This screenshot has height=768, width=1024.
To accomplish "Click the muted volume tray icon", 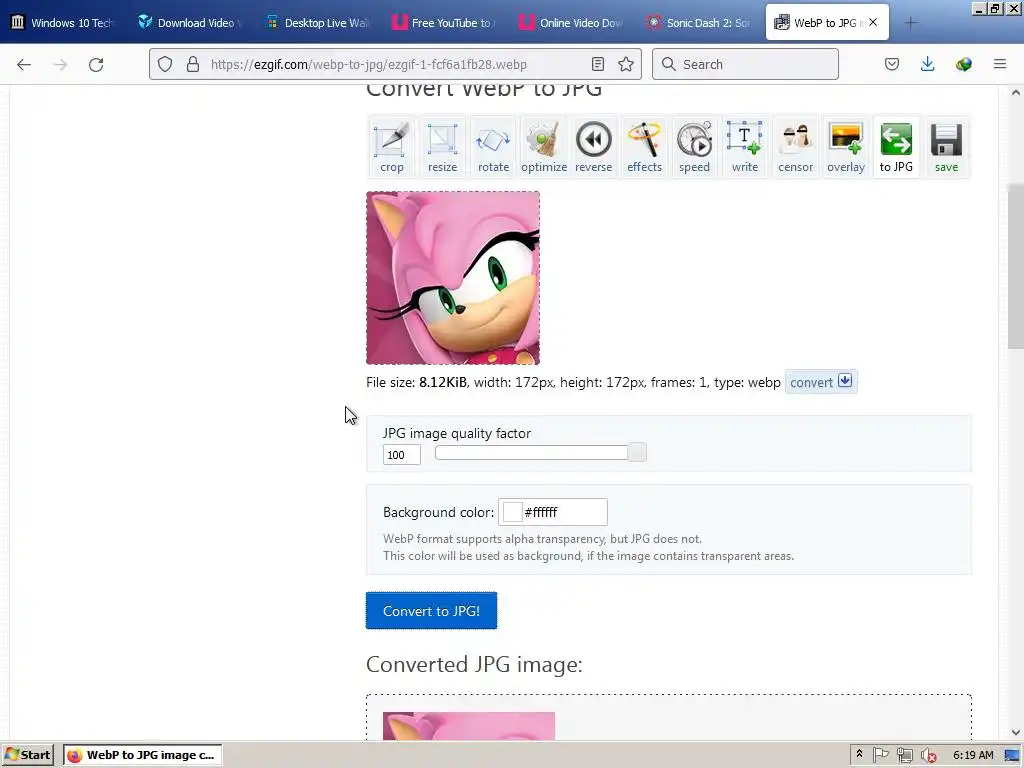I will 928,756.
